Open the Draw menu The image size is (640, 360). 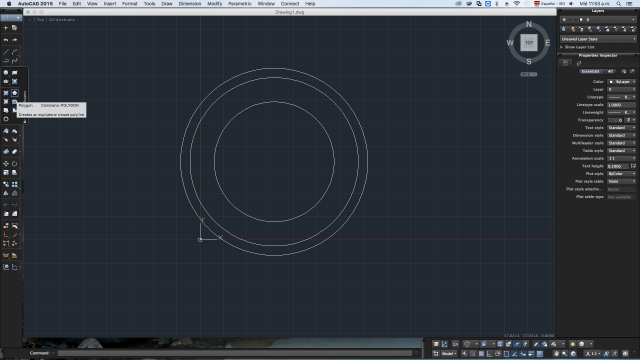tap(167, 4)
